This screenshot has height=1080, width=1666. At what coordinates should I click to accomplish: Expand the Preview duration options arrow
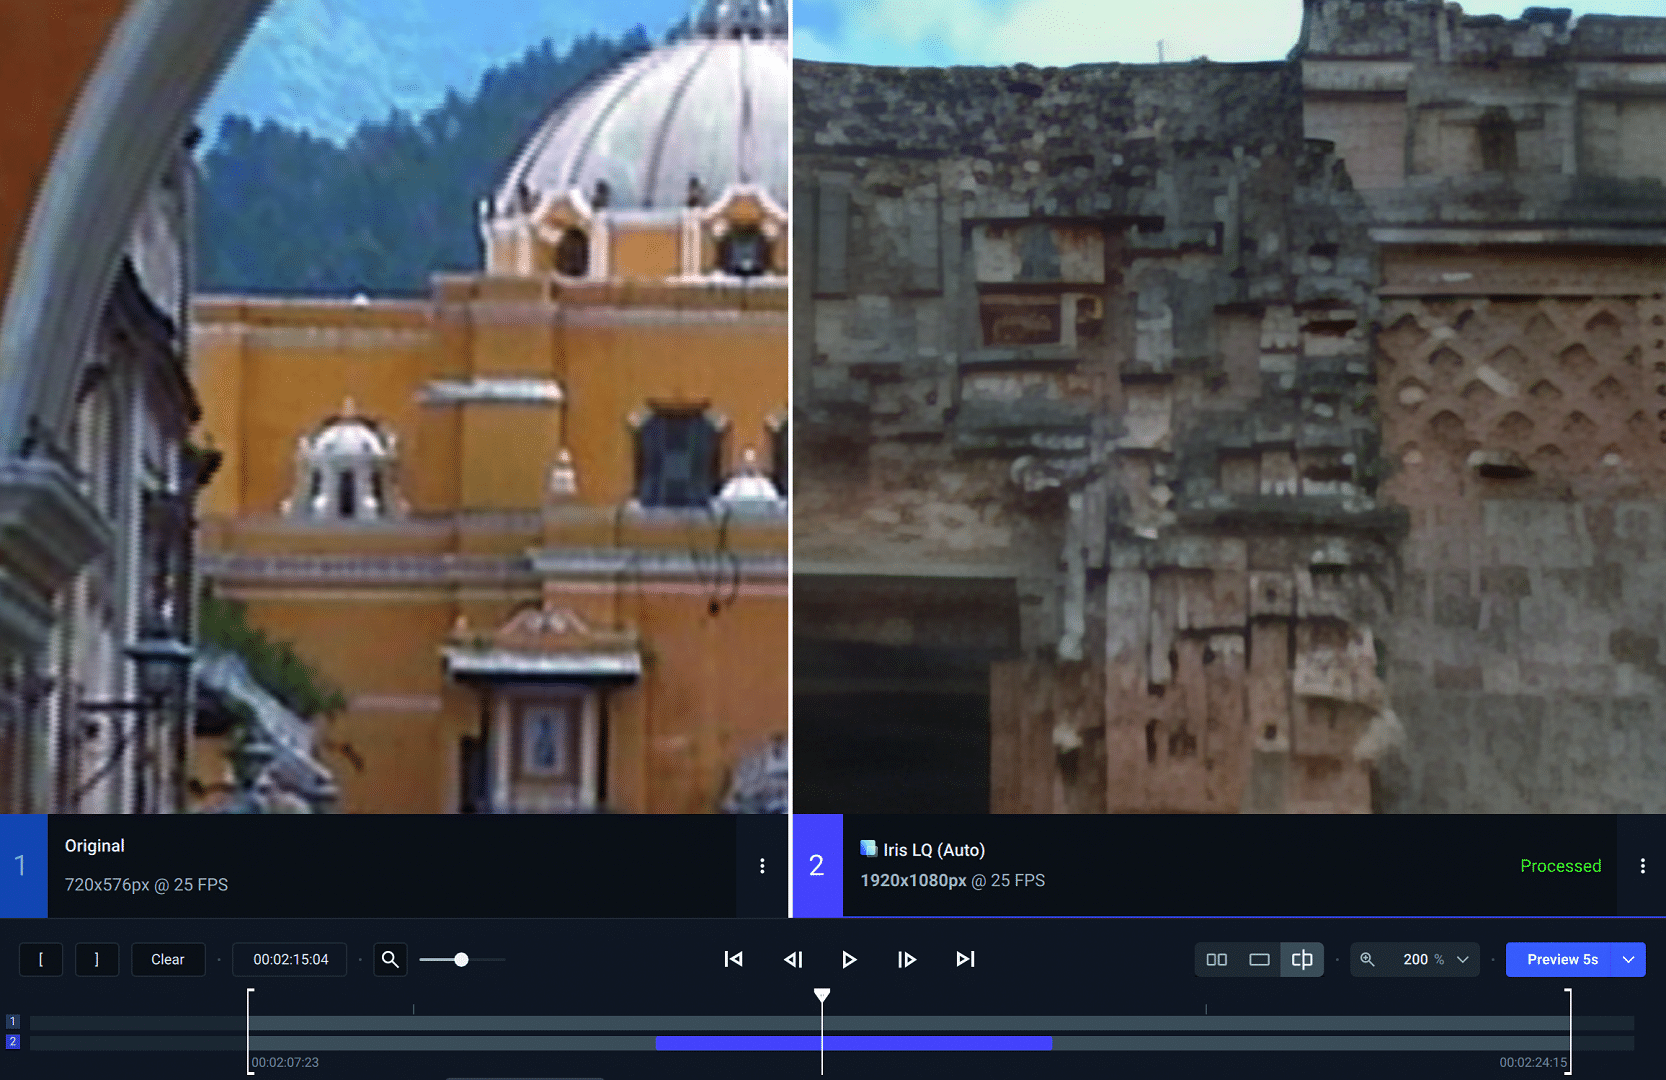tap(1629, 959)
